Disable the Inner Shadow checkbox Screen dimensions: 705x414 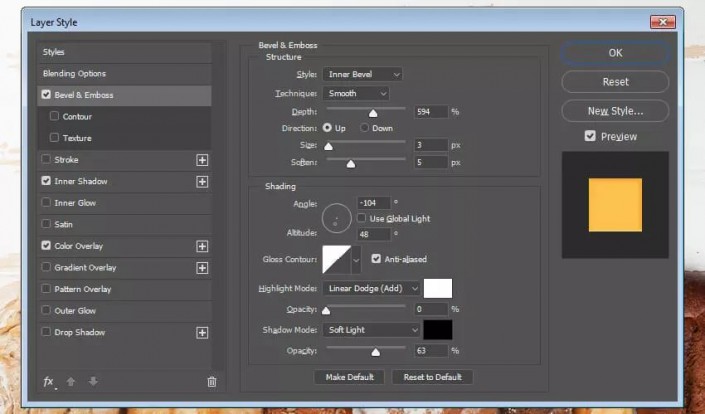[46, 181]
